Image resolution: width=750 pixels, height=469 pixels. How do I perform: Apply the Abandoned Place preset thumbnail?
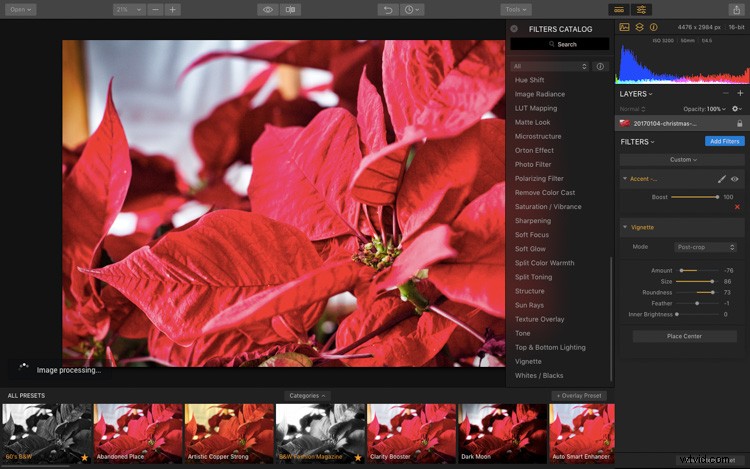tap(138, 433)
